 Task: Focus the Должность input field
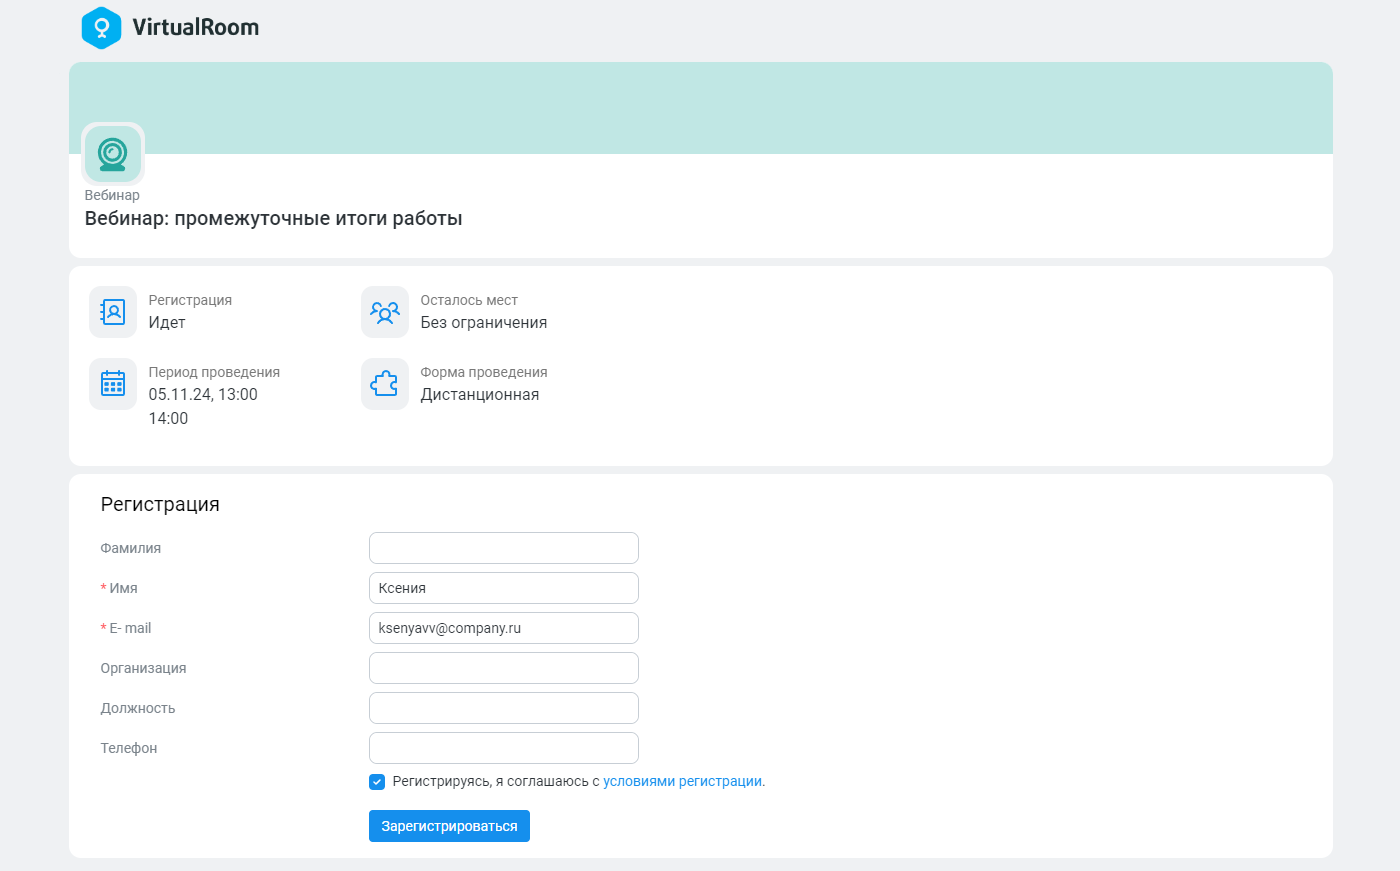504,708
